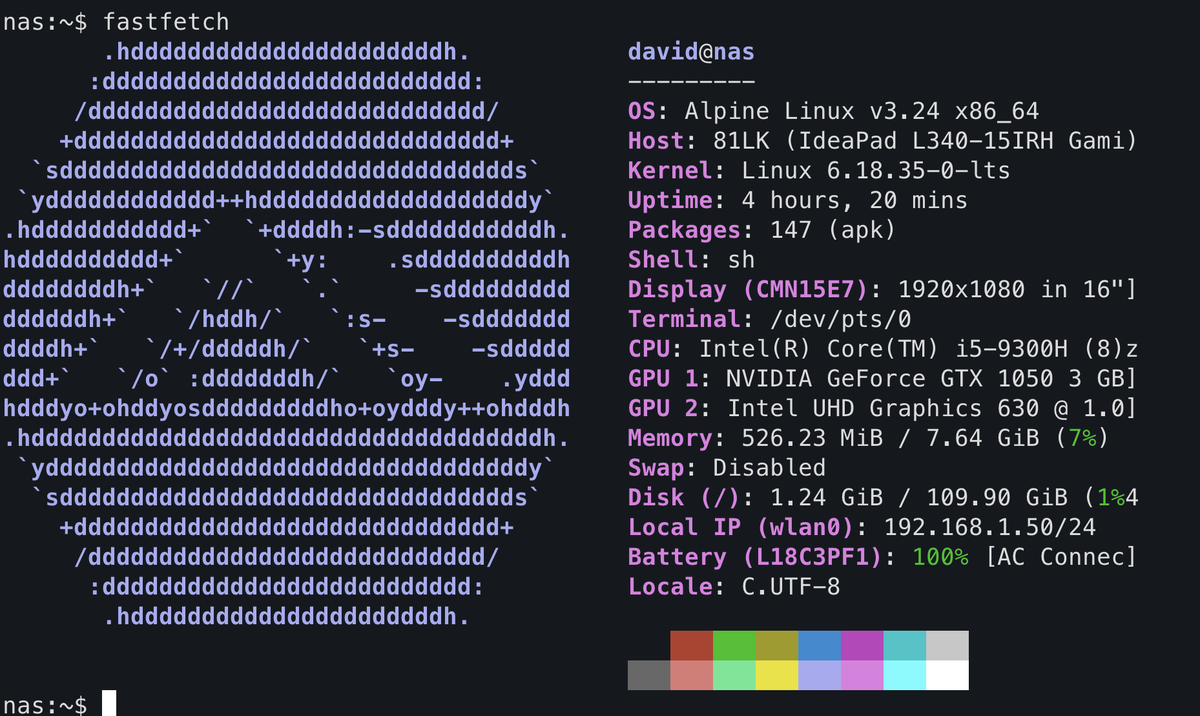
Task: Select the 'david@nas' title line
Action: coord(692,52)
